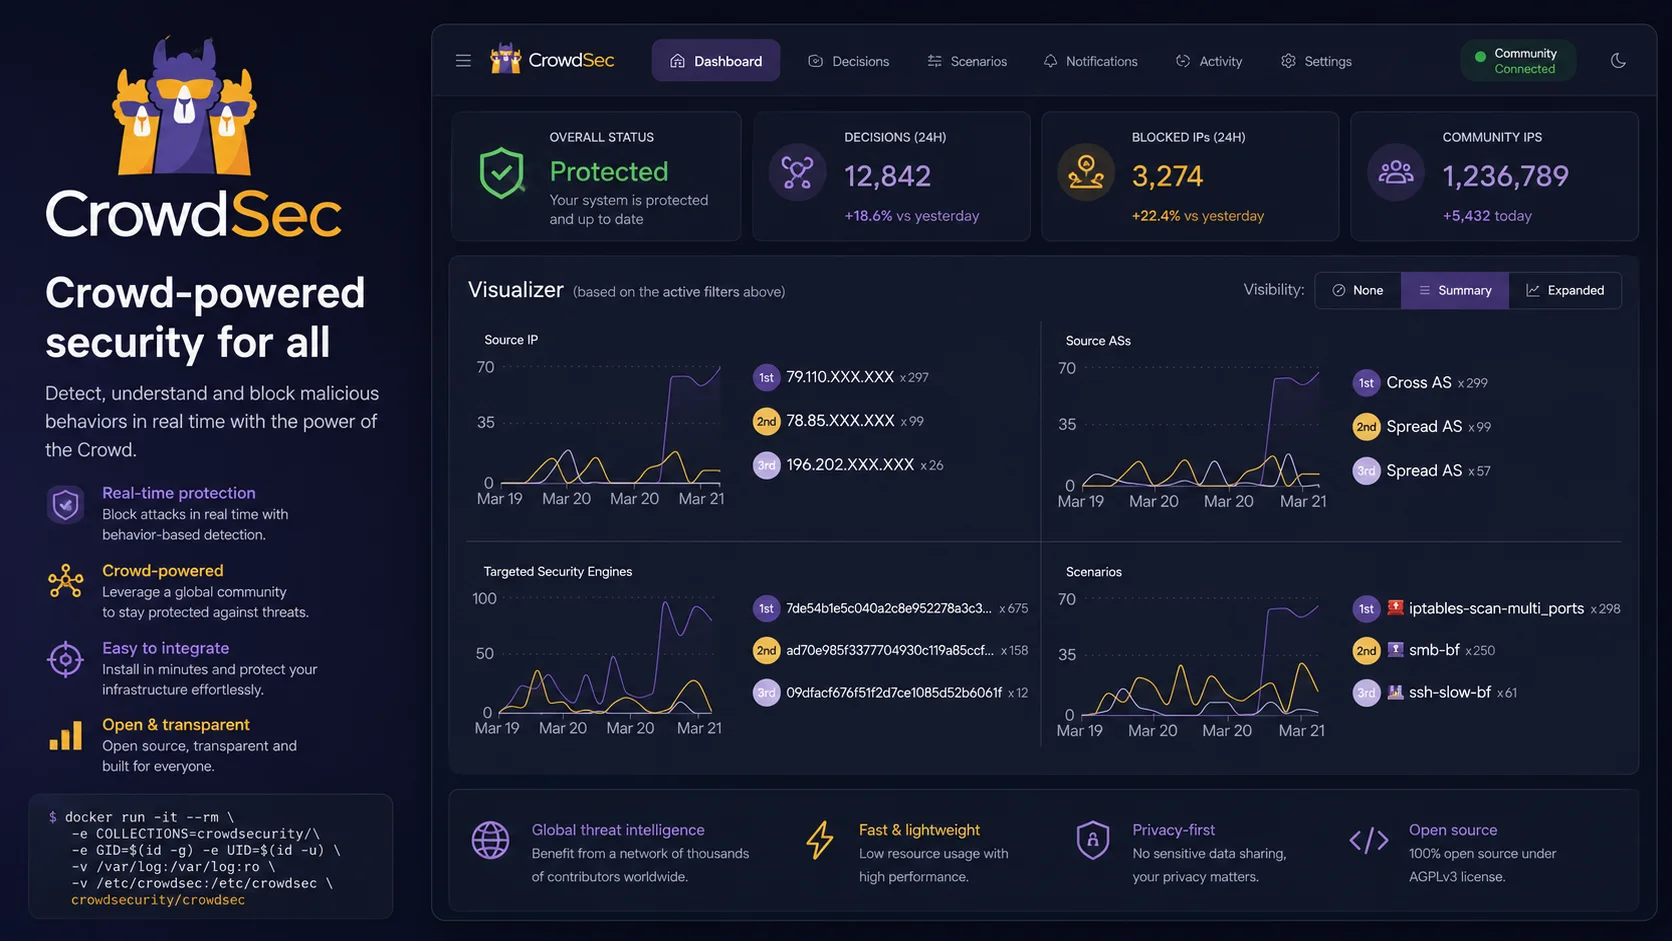Click the Real-time protection shield icon
The image size is (1672, 941).
click(x=66, y=505)
